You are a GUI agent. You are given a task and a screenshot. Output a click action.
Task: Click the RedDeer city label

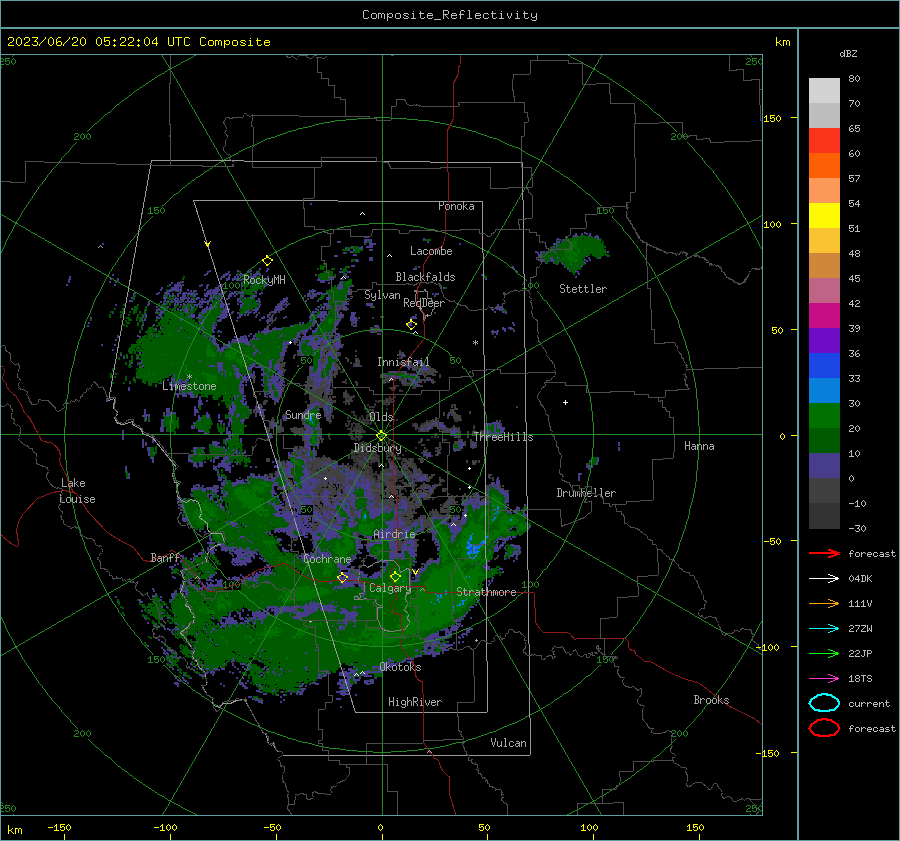424,303
